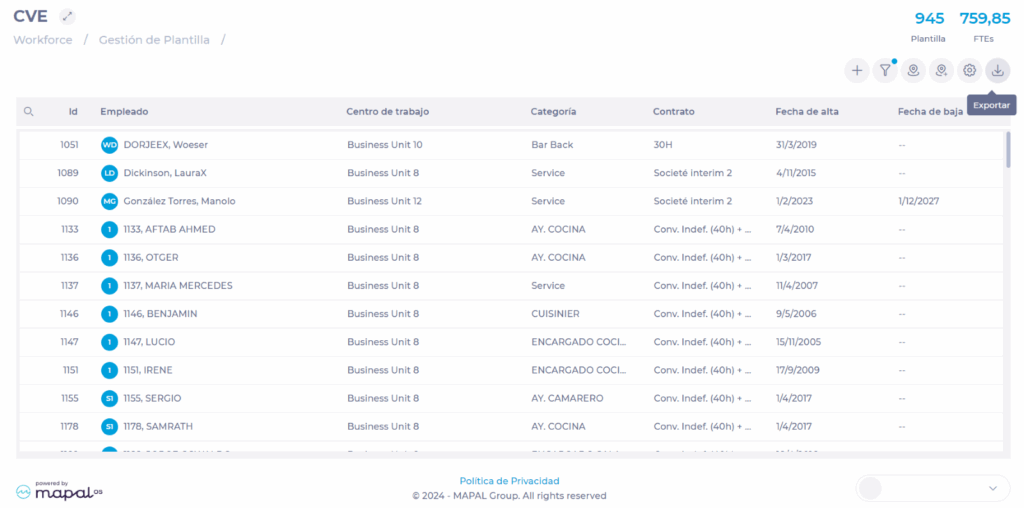Click the table vertical scrollbar
Viewport: 1024px width, 508px height.
(x=1007, y=150)
